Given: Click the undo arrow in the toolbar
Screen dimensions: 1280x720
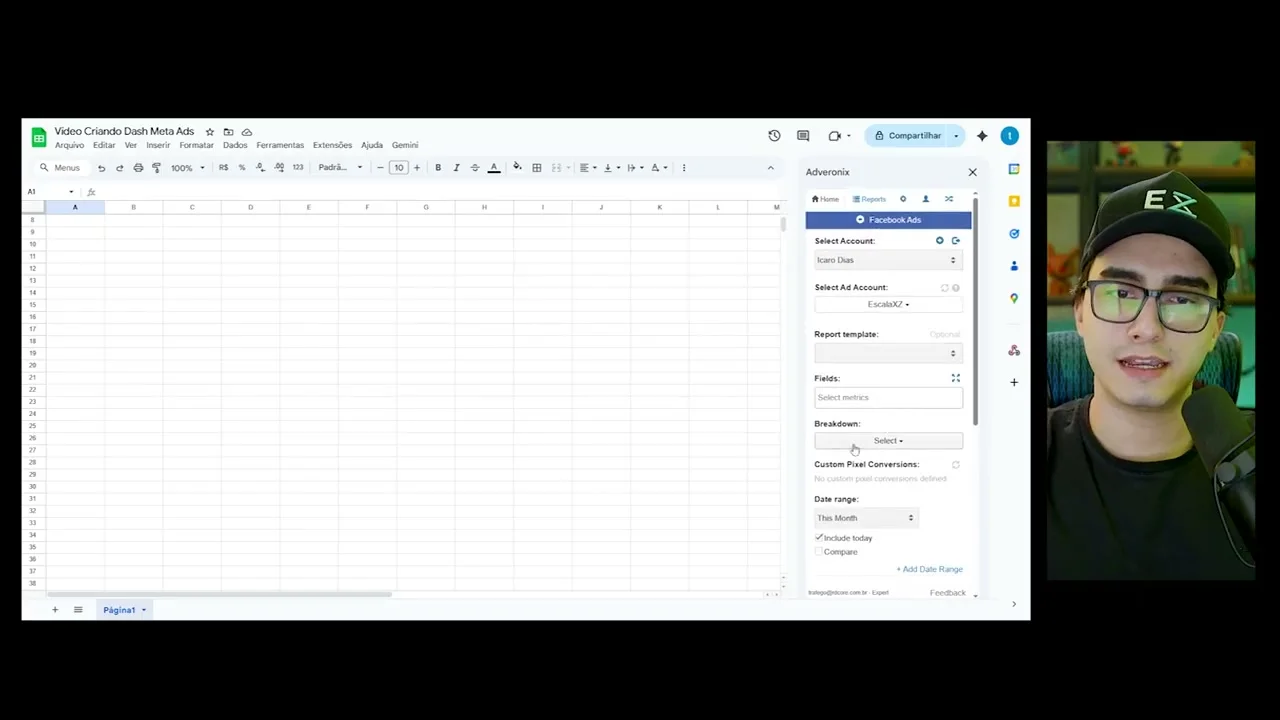Looking at the screenshot, I should pyautogui.click(x=101, y=168).
